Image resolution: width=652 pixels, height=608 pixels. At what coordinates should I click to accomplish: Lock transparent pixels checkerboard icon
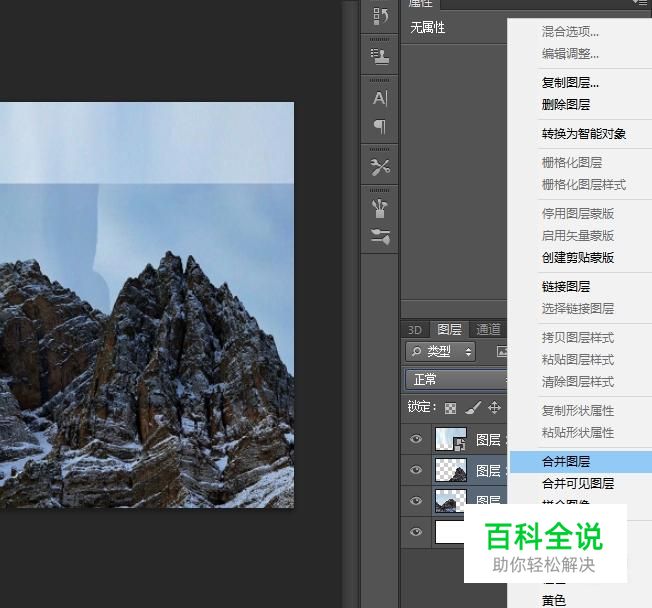pos(450,408)
